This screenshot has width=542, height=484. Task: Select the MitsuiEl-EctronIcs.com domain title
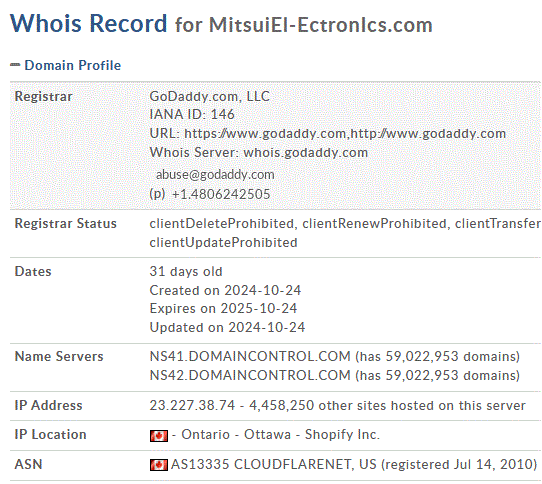[320, 25]
